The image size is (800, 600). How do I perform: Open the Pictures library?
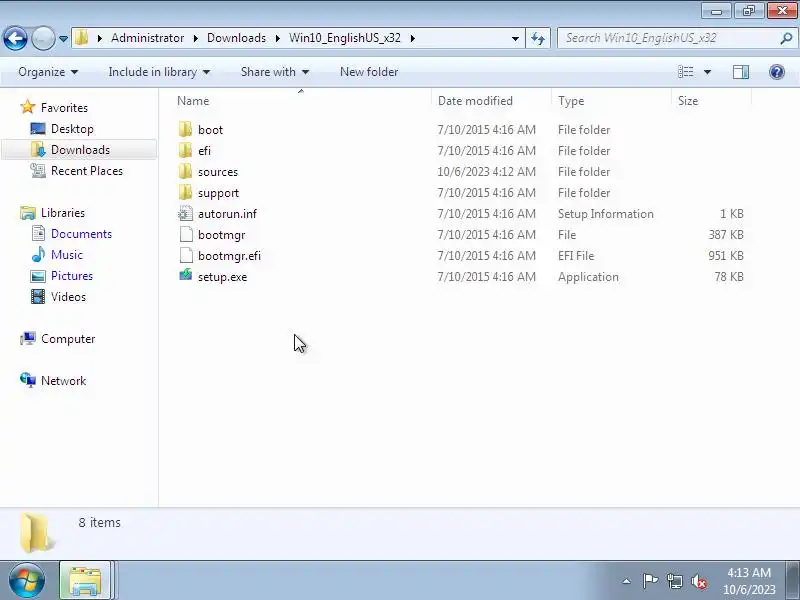tap(71, 276)
